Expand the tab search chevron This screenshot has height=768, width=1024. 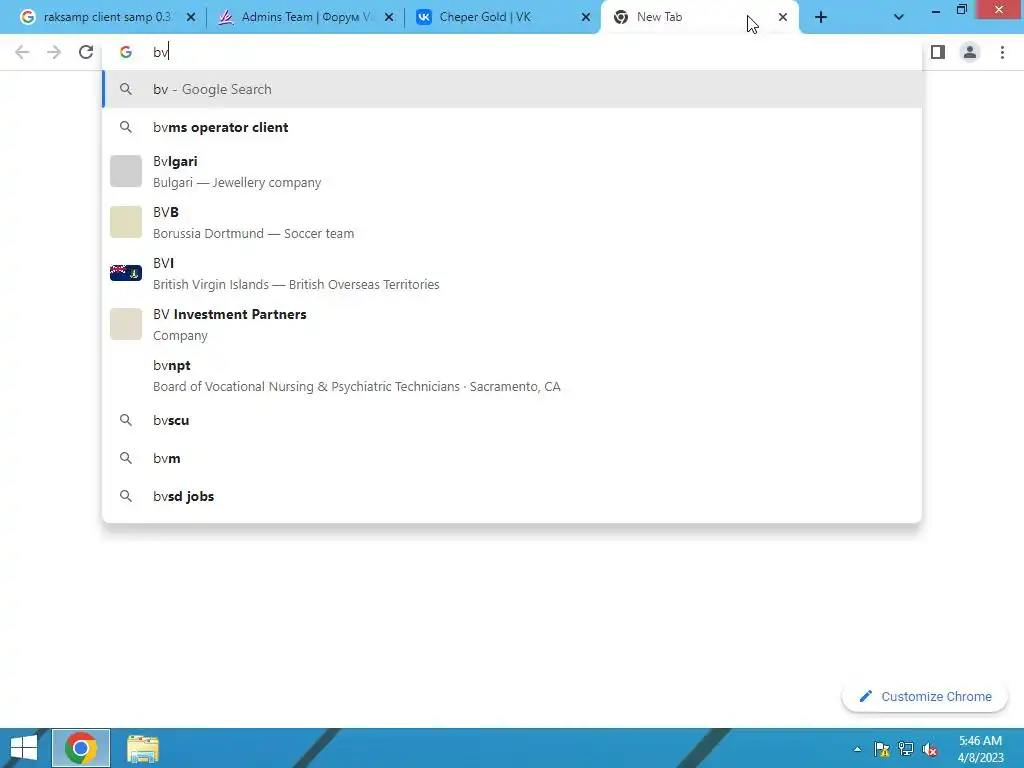pyautogui.click(x=899, y=18)
